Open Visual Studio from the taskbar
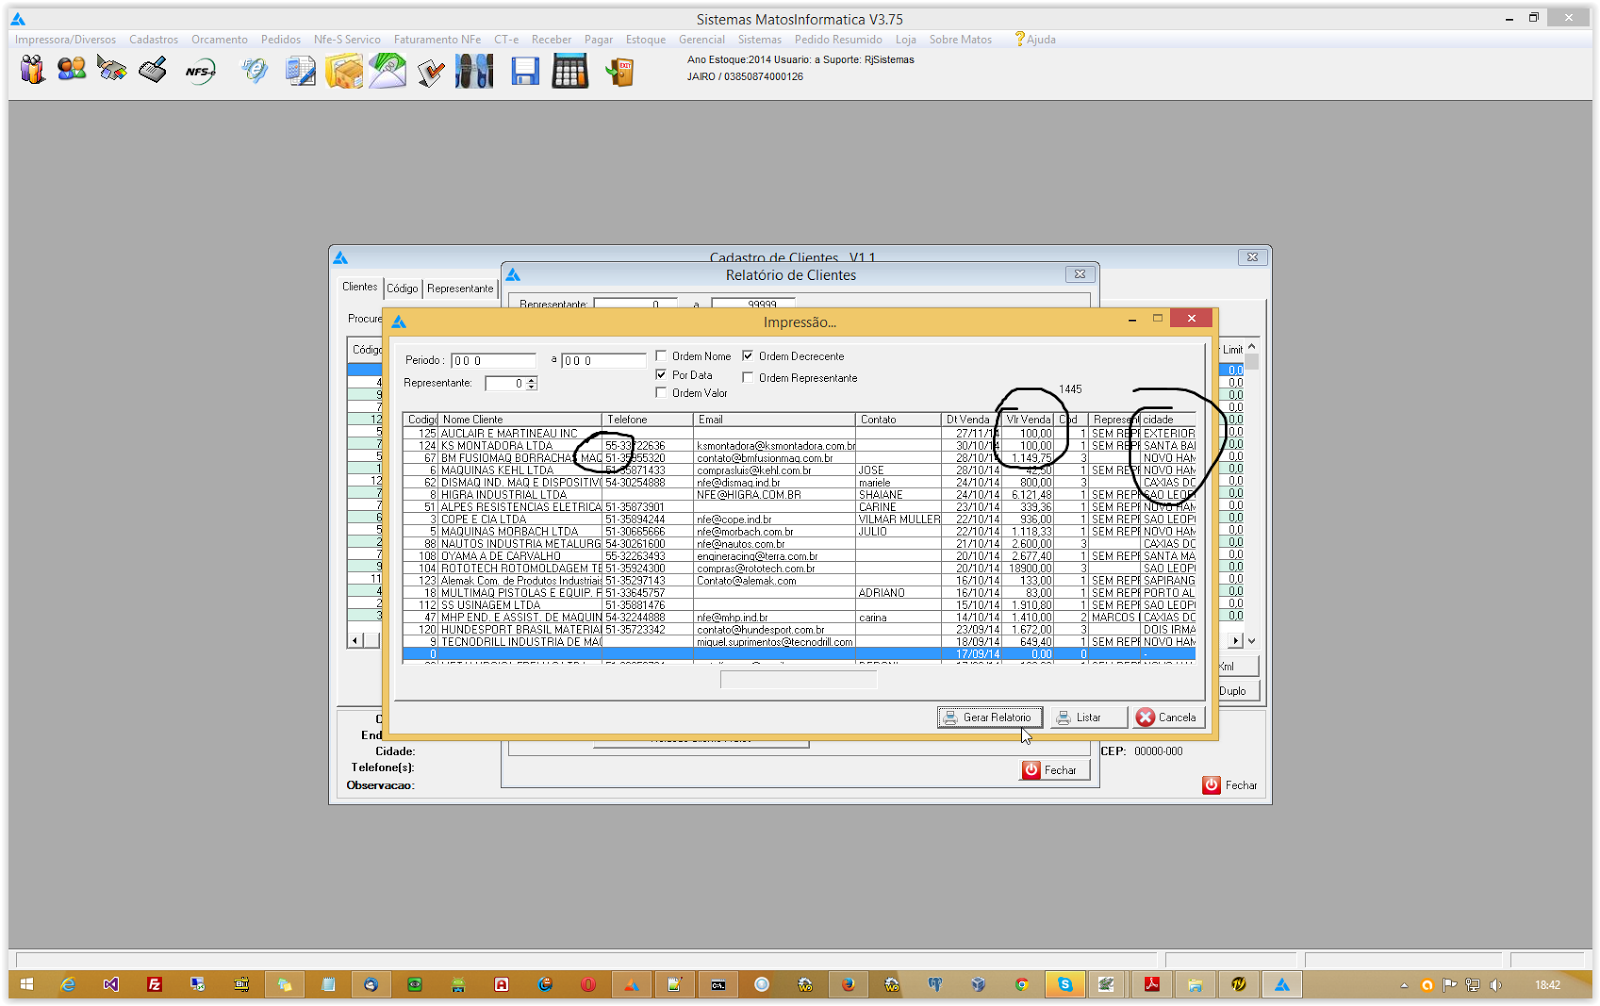Image resolution: width=1600 pixels, height=1006 pixels. click(x=111, y=985)
